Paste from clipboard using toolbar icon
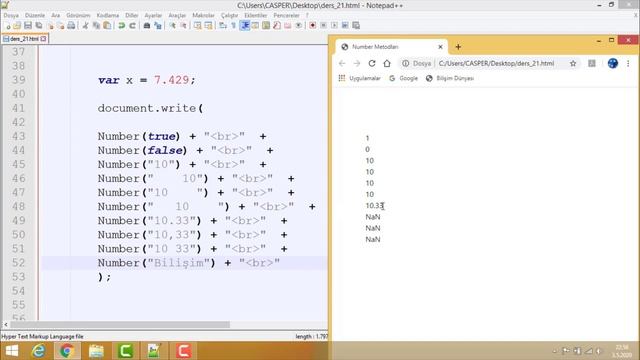The width and height of the screenshot is (640, 360). tap(107, 25)
